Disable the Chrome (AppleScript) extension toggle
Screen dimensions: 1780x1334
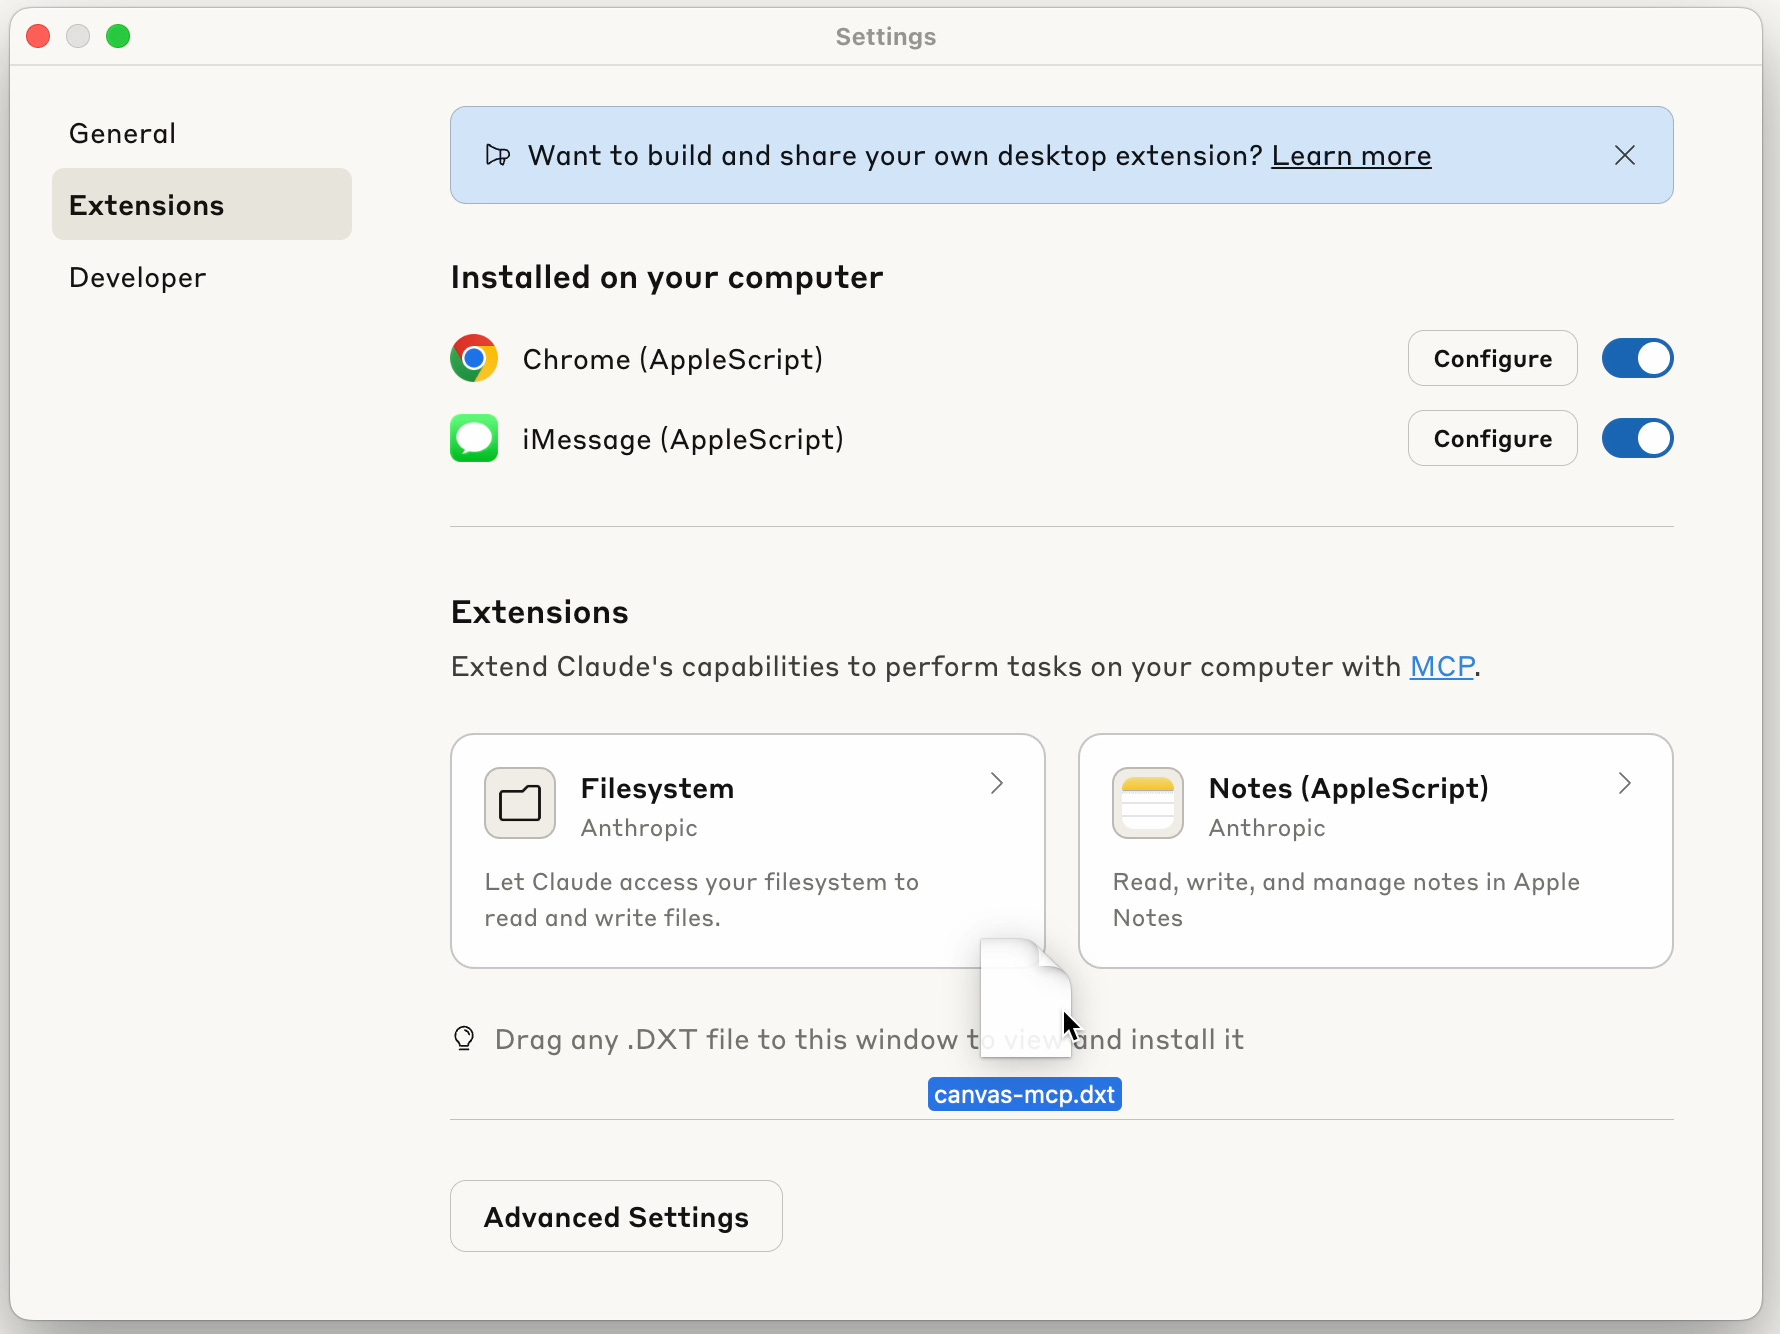[x=1638, y=358]
